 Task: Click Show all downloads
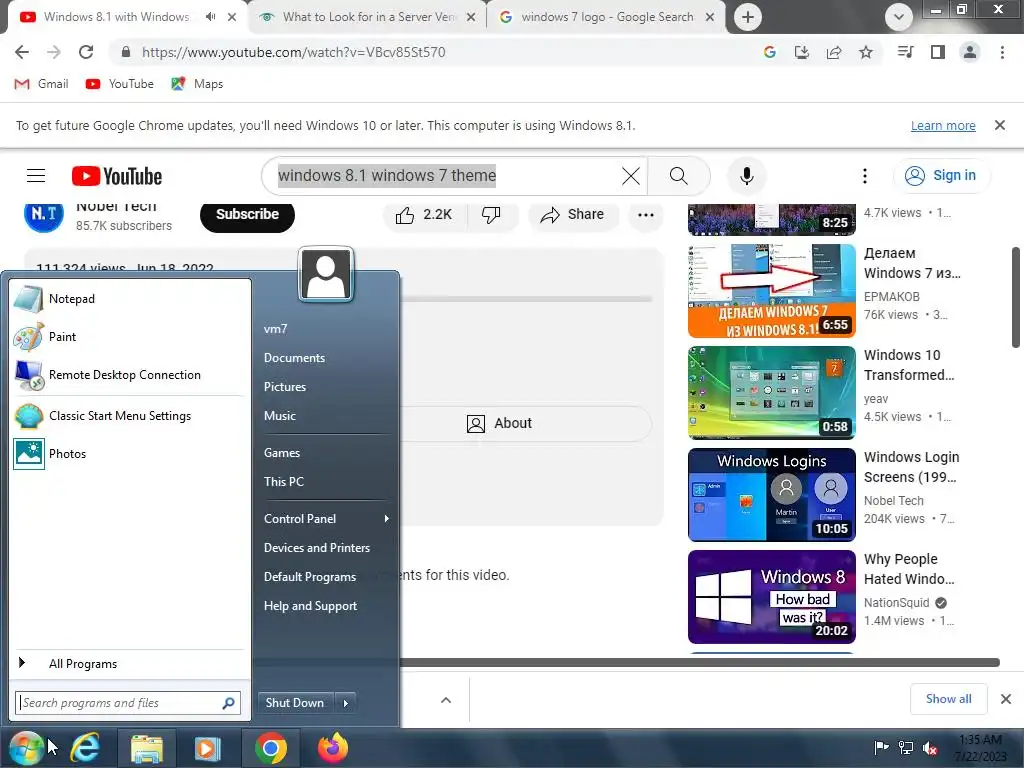click(948, 699)
